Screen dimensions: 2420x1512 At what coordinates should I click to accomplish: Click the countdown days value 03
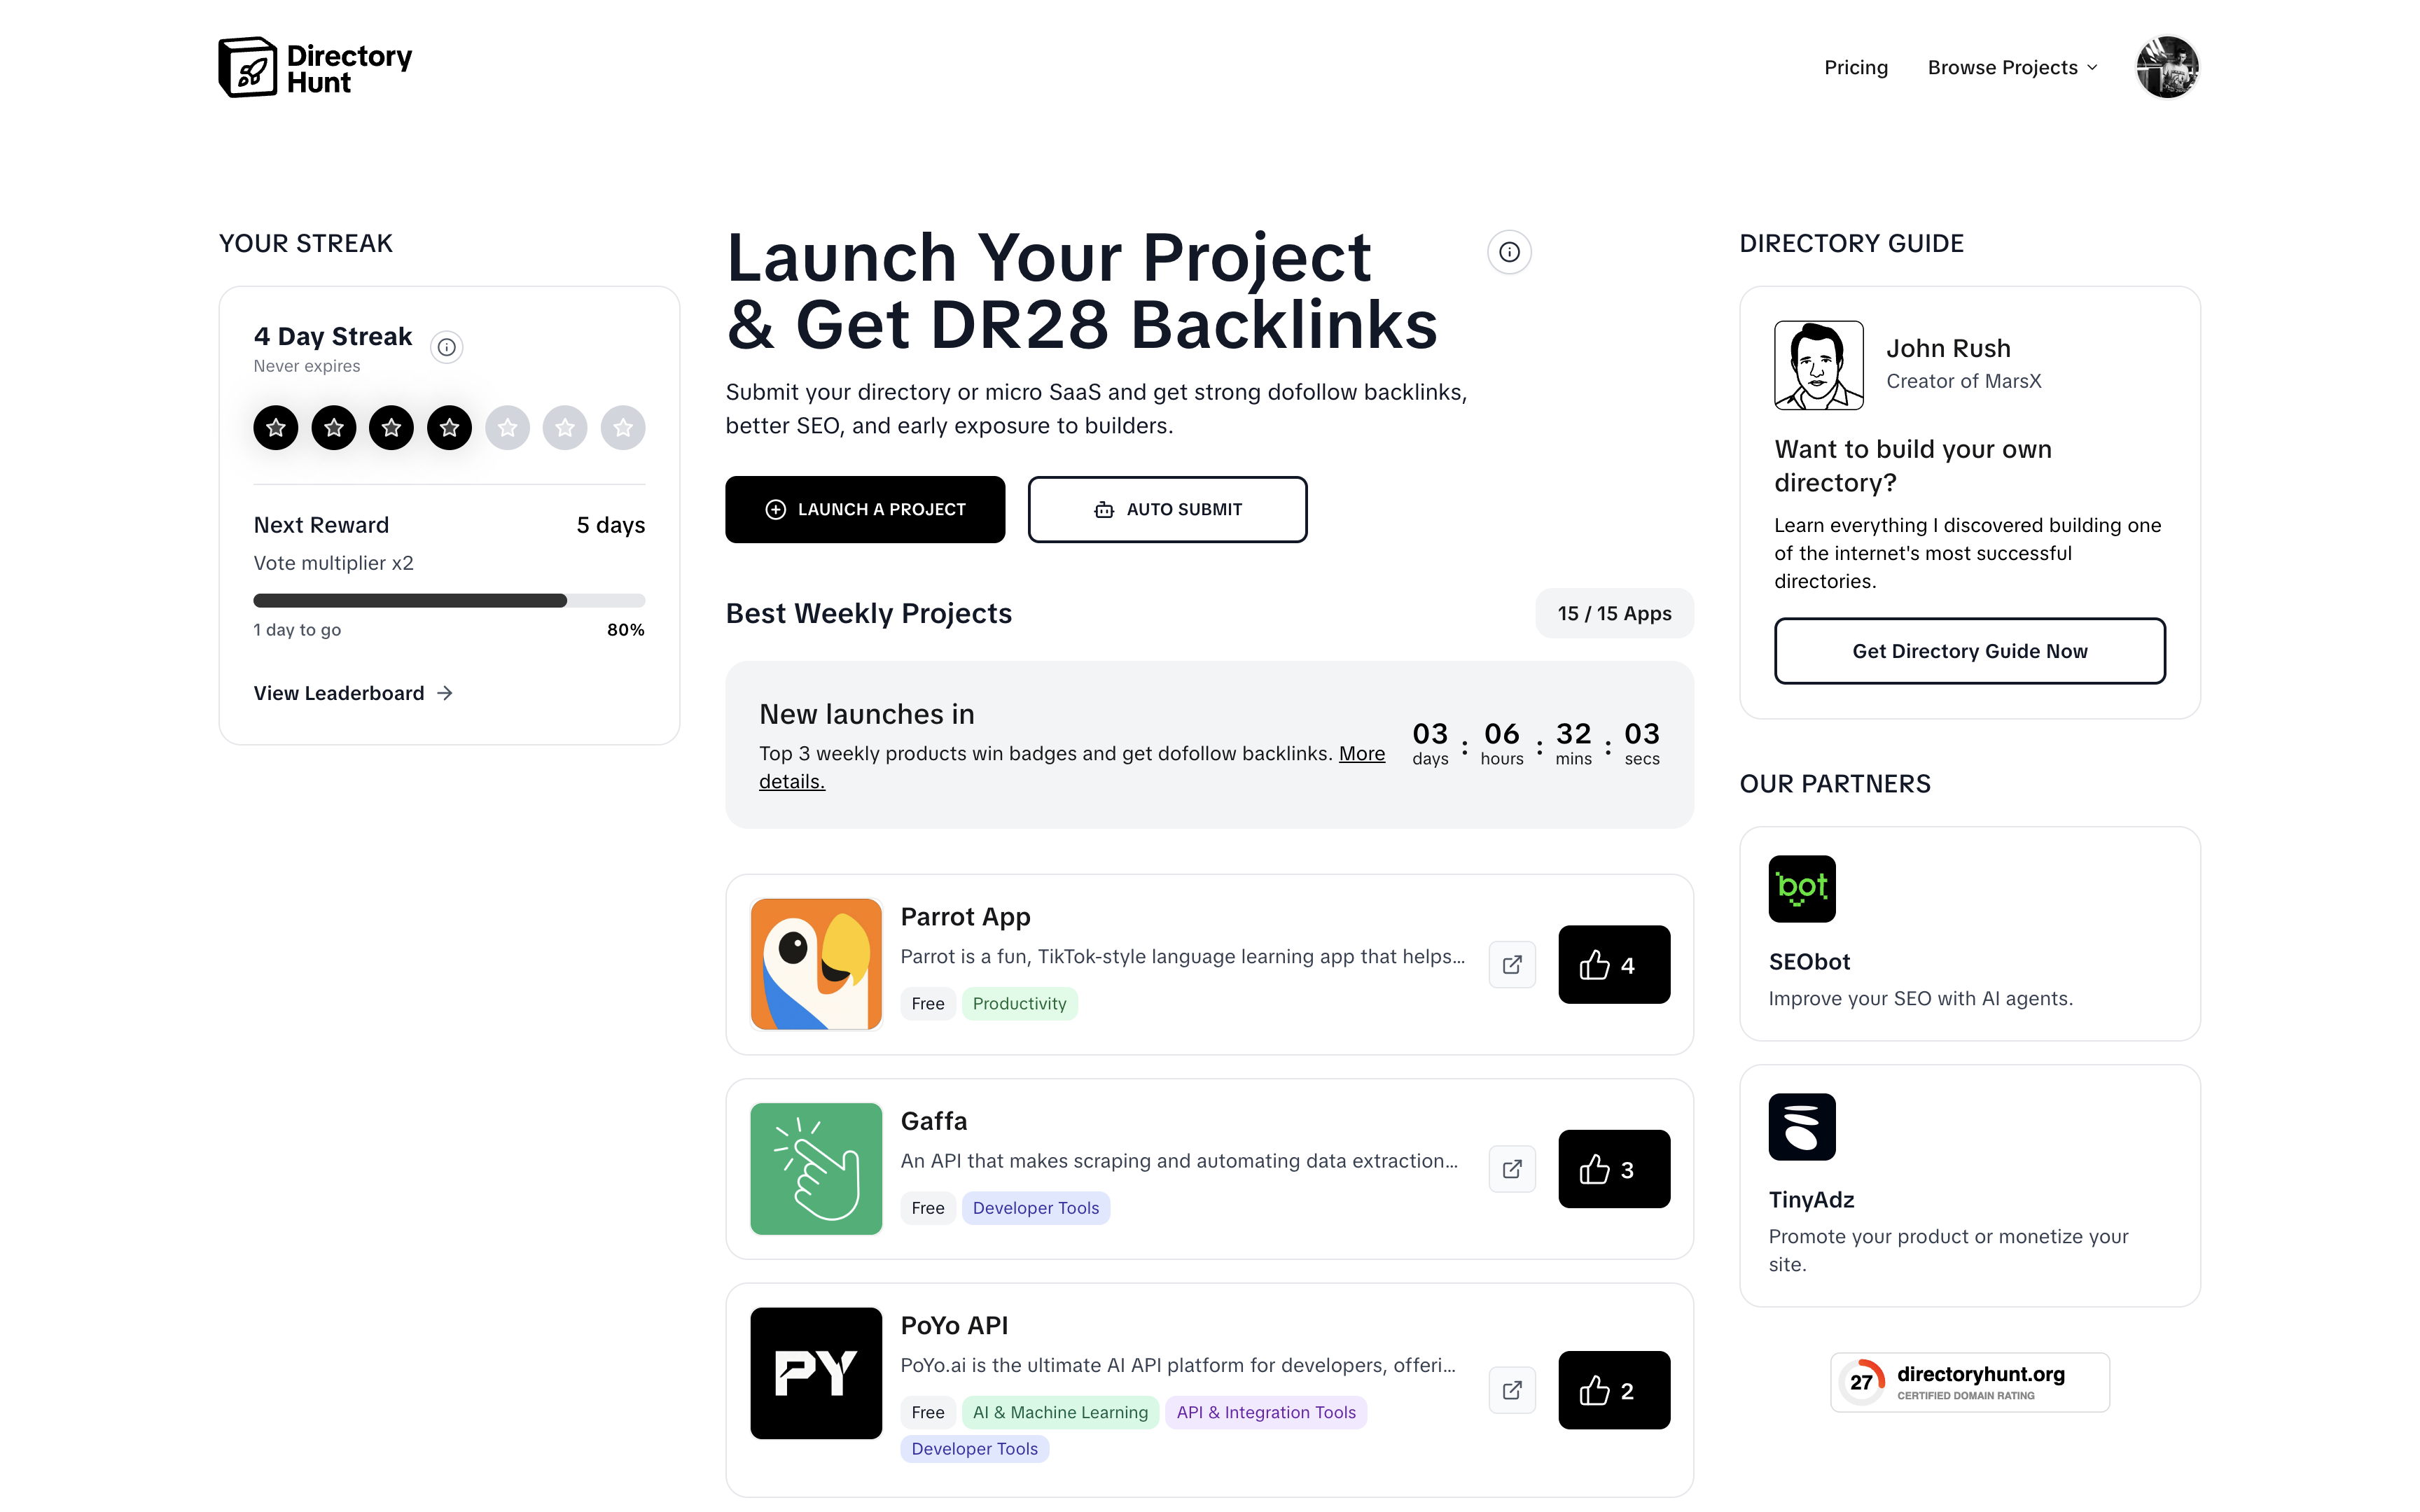coord(1430,734)
